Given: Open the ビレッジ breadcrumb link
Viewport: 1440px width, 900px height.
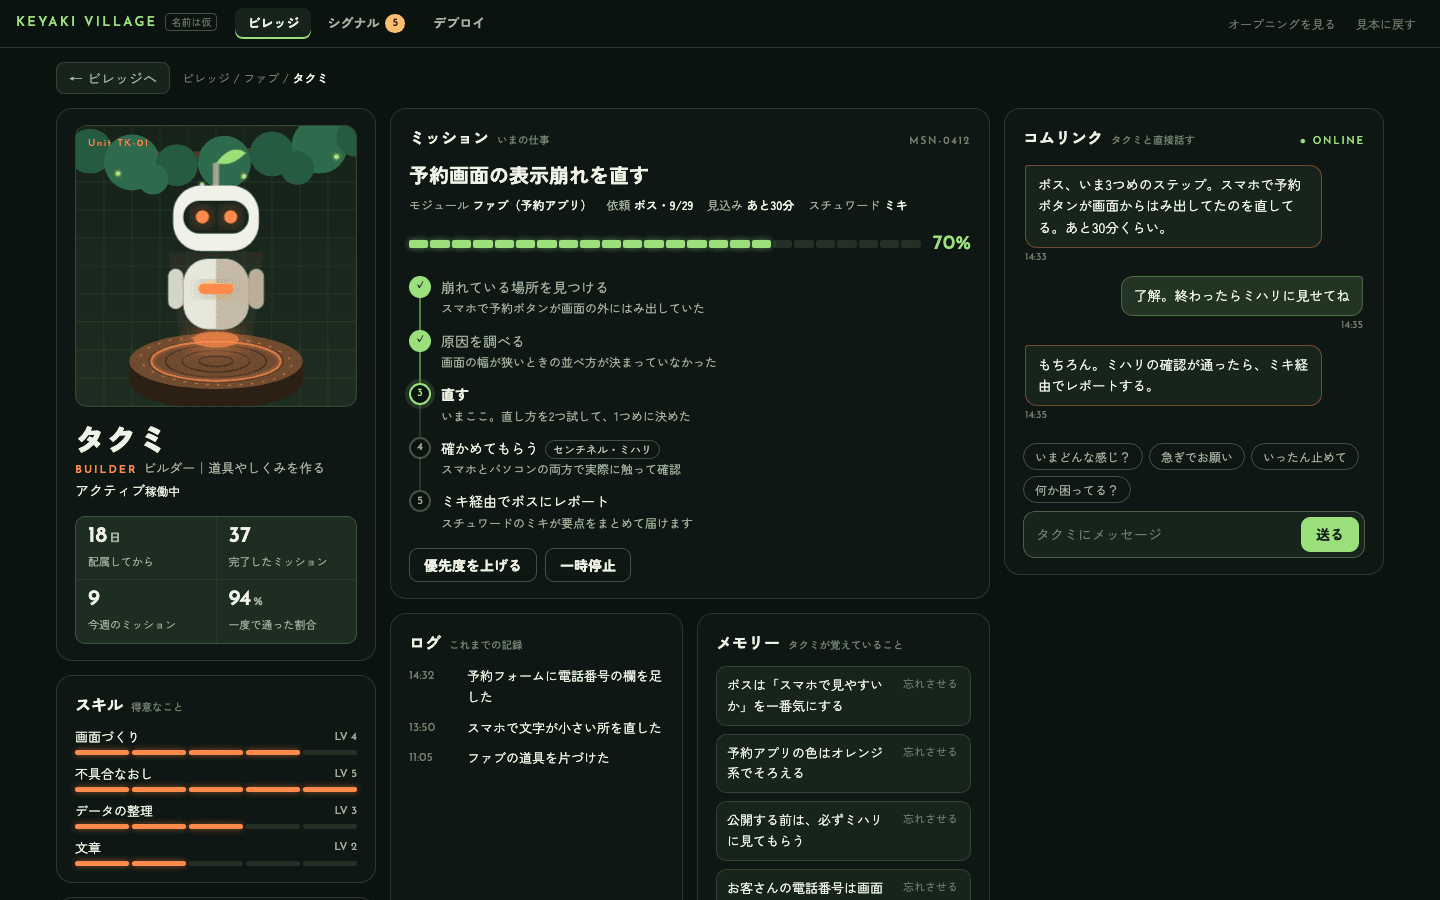Looking at the screenshot, I should pos(206,78).
